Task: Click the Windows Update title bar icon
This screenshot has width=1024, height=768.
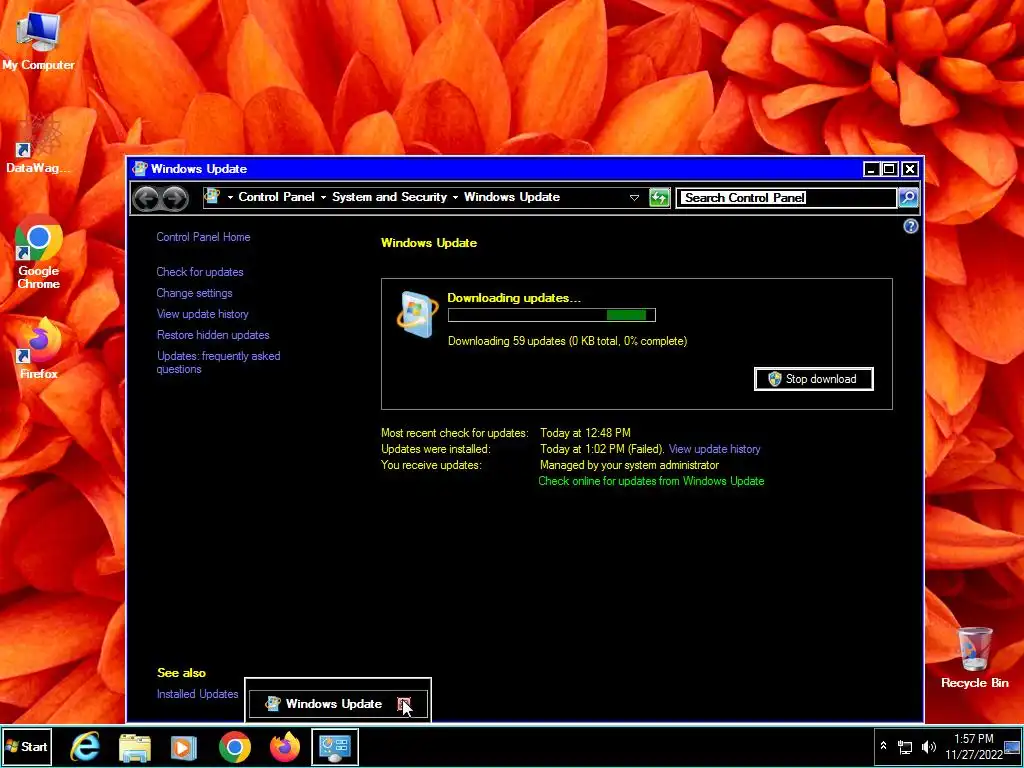Action: pyautogui.click(x=140, y=168)
